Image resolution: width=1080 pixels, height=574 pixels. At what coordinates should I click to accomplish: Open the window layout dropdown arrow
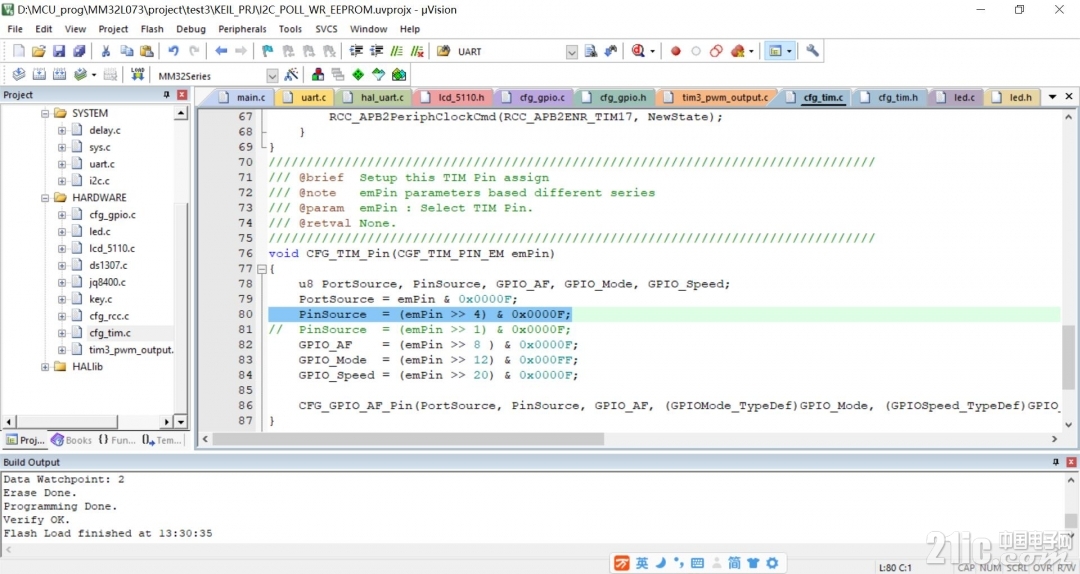[x=789, y=51]
